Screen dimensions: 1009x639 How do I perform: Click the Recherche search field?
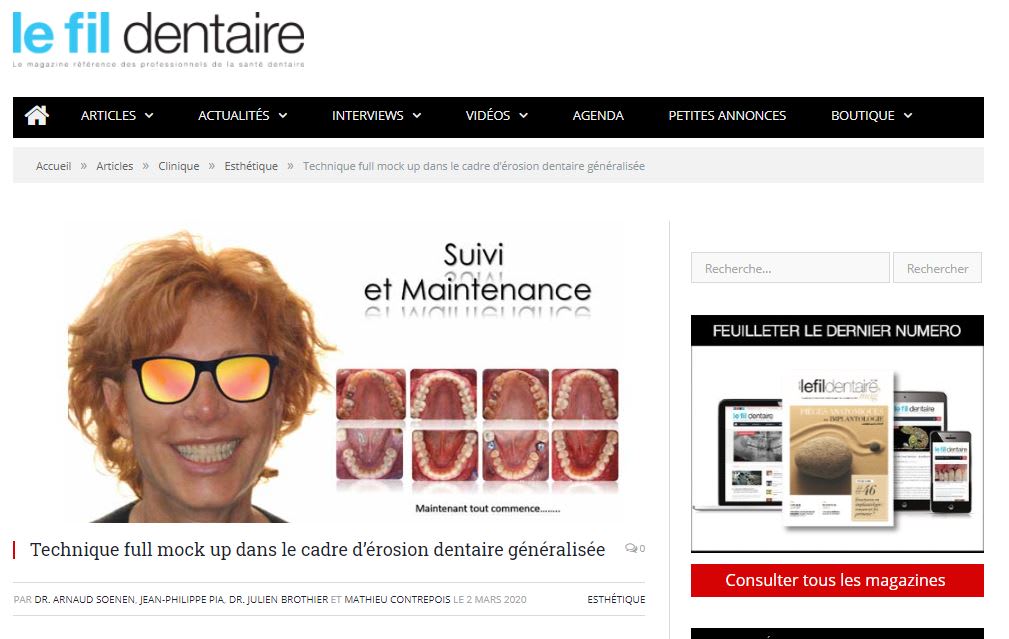pyautogui.click(x=790, y=268)
